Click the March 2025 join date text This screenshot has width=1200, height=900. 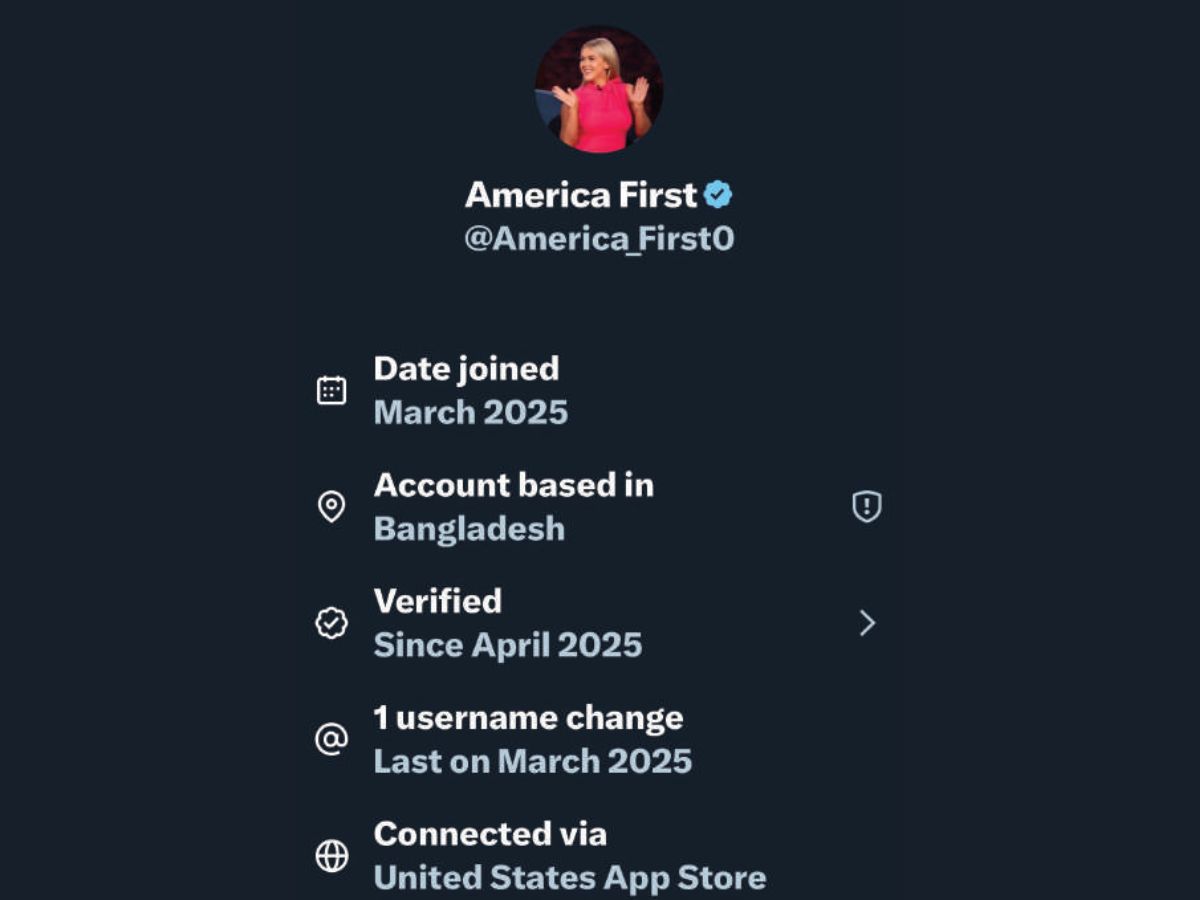470,412
